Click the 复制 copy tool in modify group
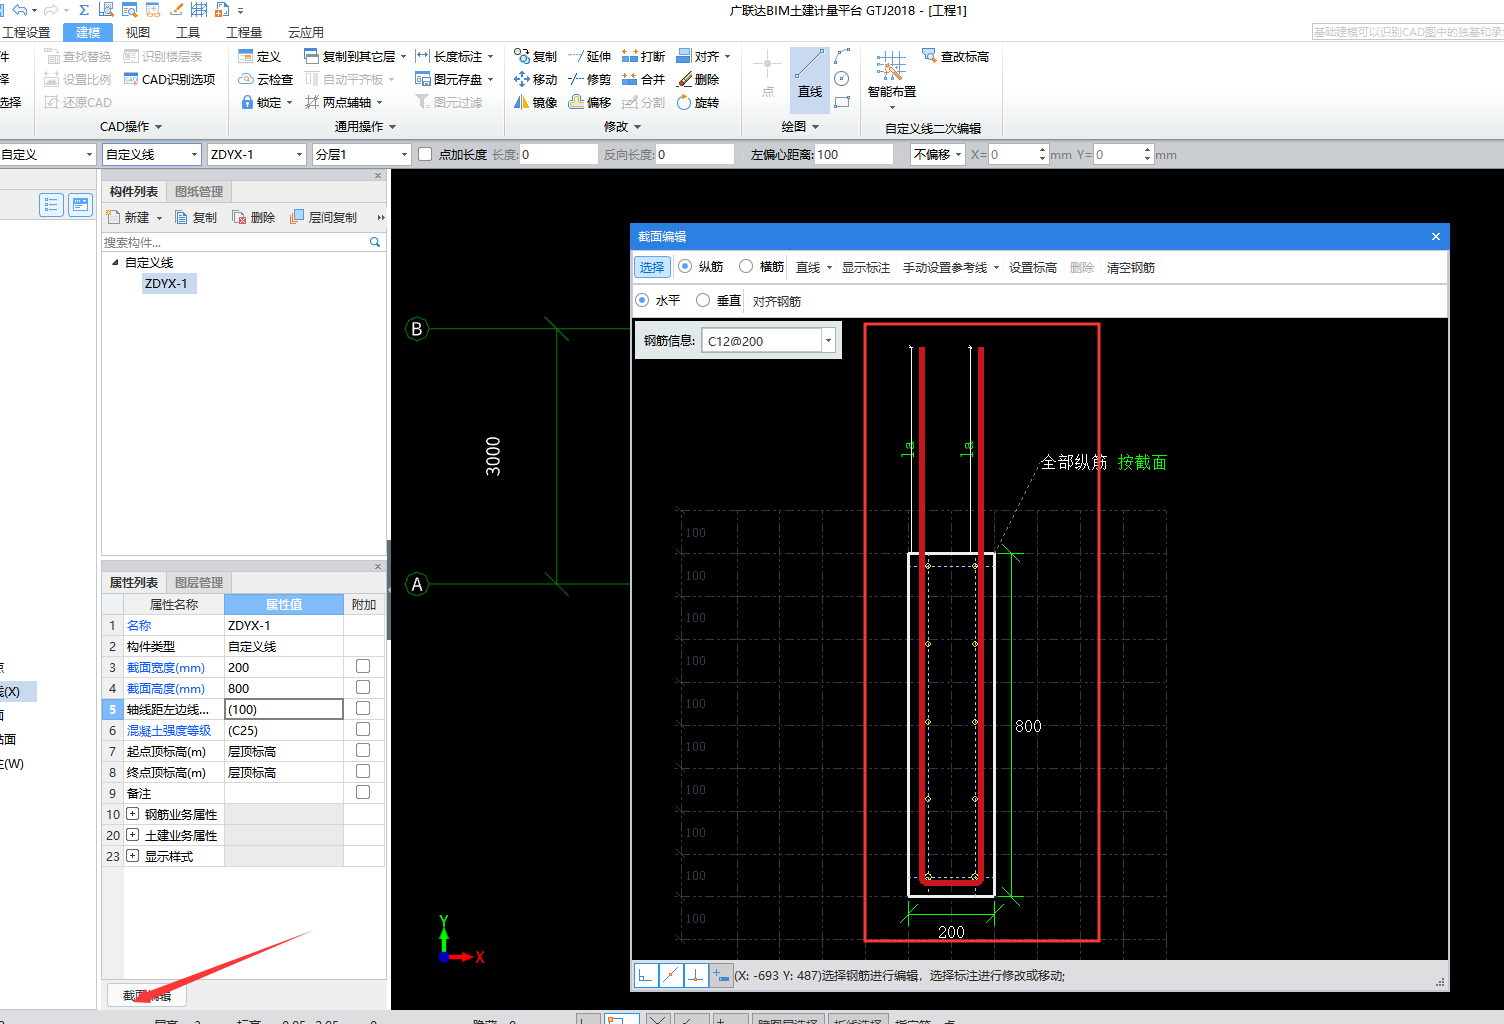 pos(535,56)
